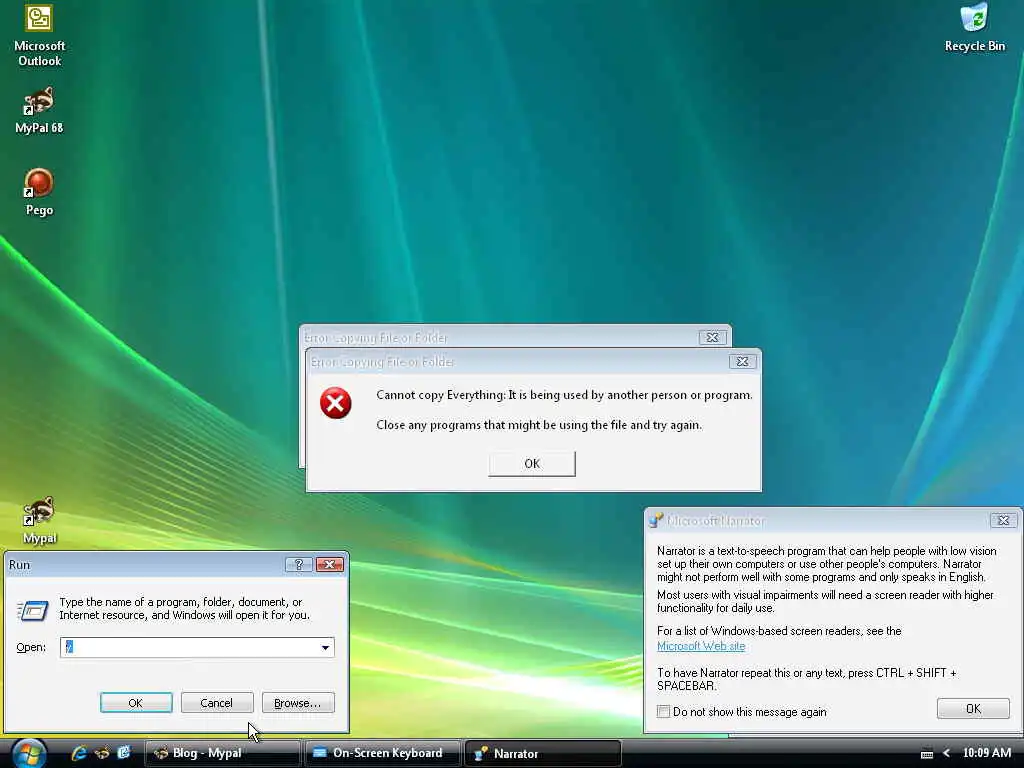Click Browse... in the Run dialog
This screenshot has height=768, width=1024.
[298, 703]
